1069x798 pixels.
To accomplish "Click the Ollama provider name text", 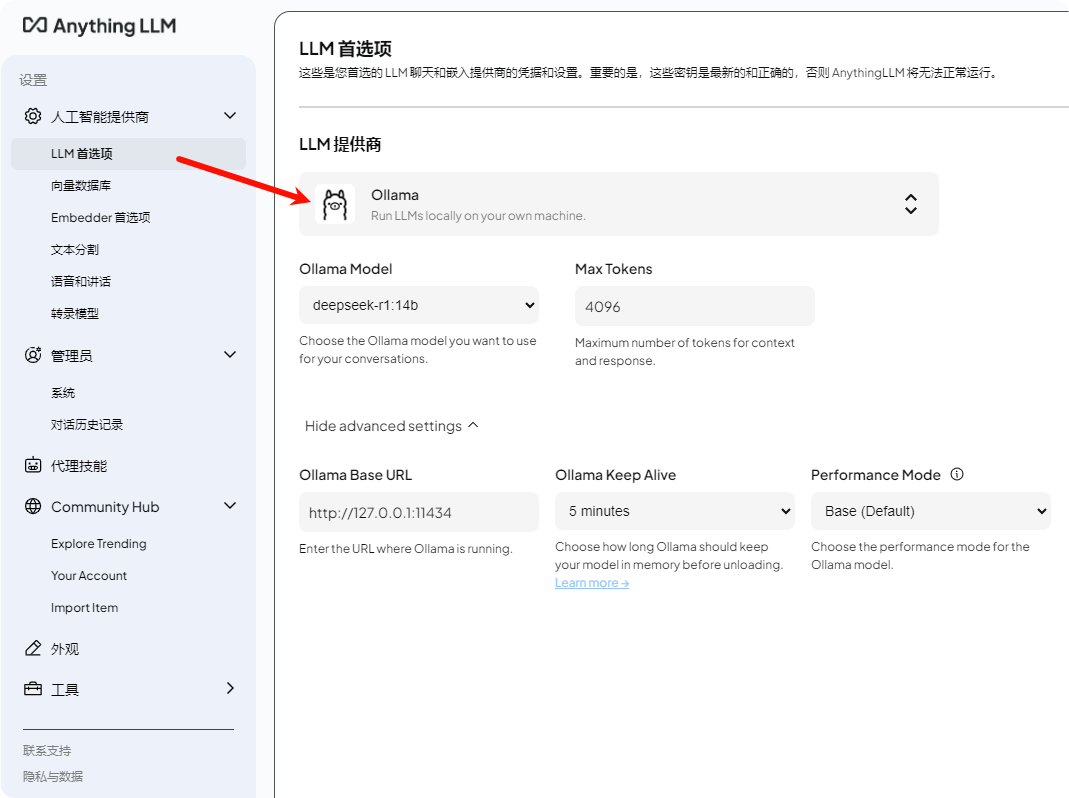I will [395, 195].
